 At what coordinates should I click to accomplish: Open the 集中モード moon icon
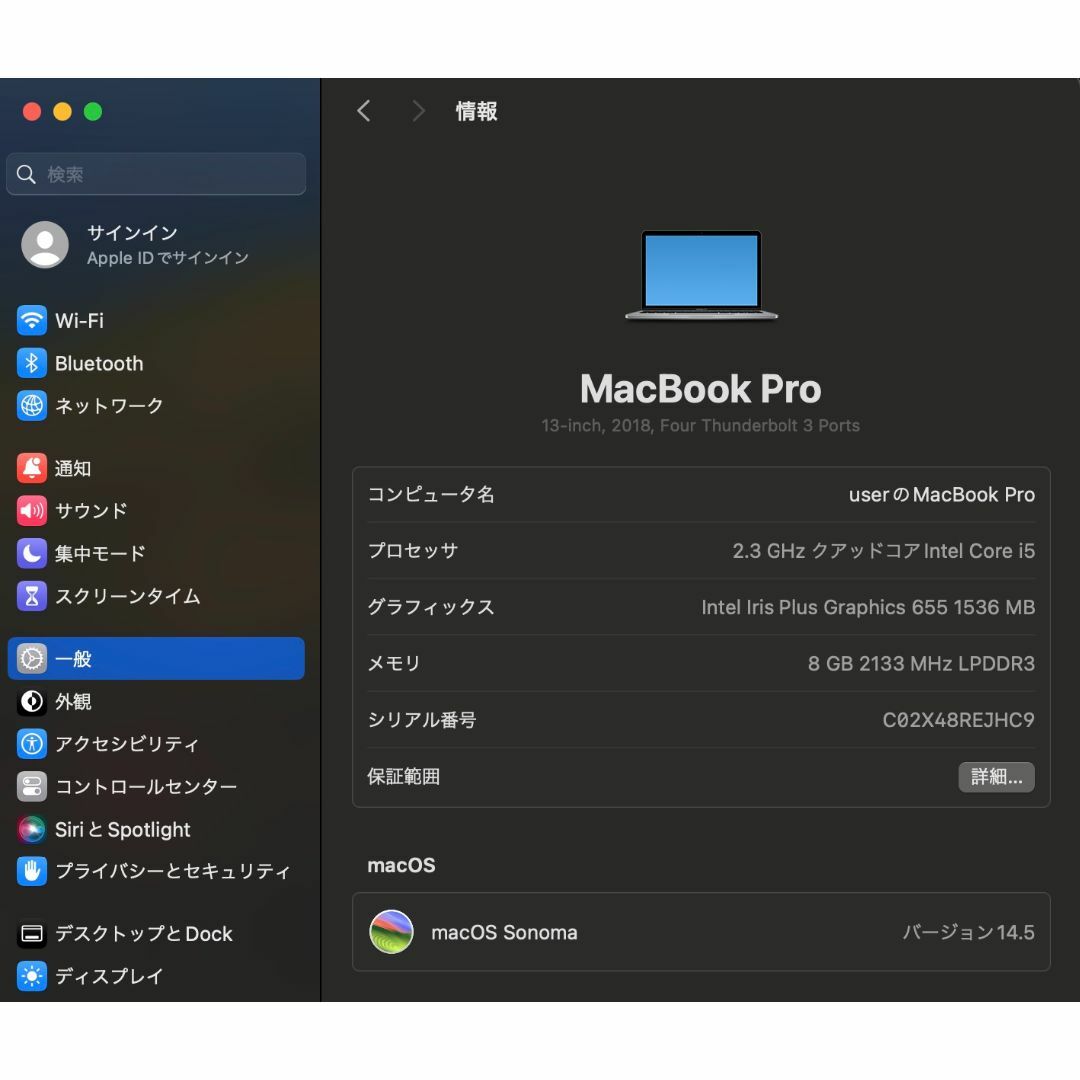(x=32, y=553)
